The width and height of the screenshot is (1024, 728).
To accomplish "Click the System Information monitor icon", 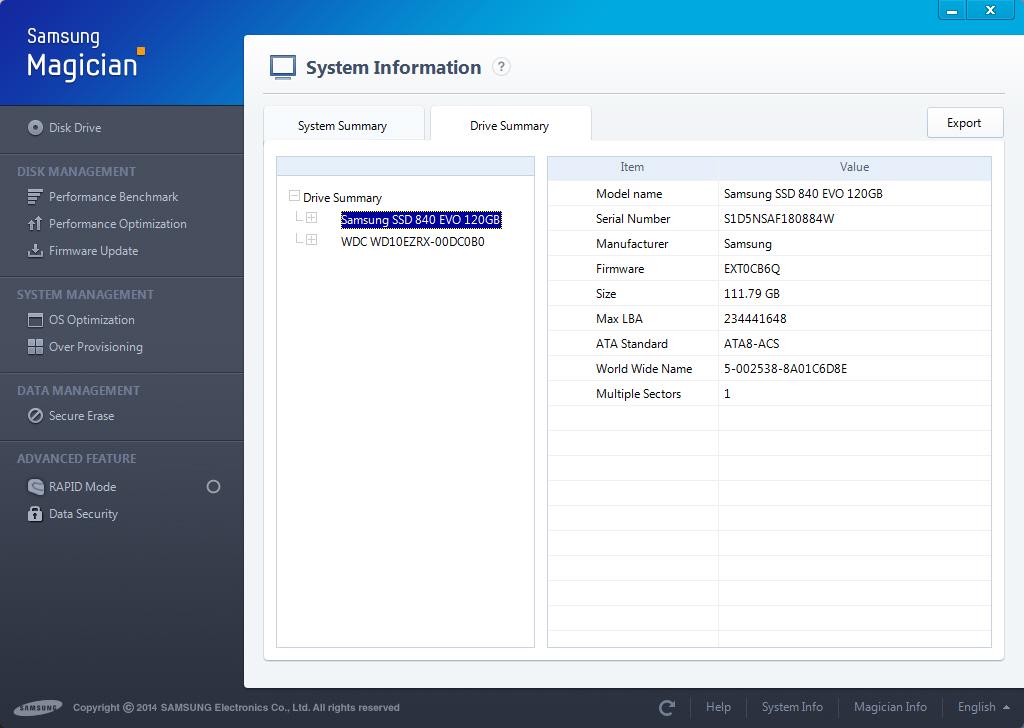I will point(283,67).
